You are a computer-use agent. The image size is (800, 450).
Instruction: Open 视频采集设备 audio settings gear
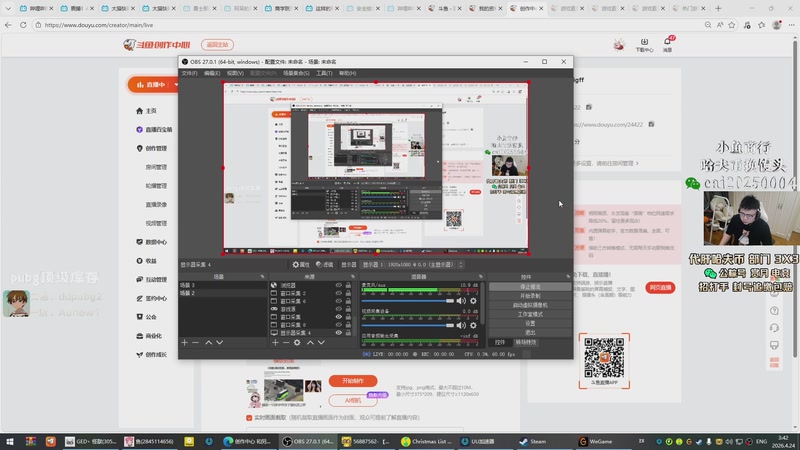473,326
